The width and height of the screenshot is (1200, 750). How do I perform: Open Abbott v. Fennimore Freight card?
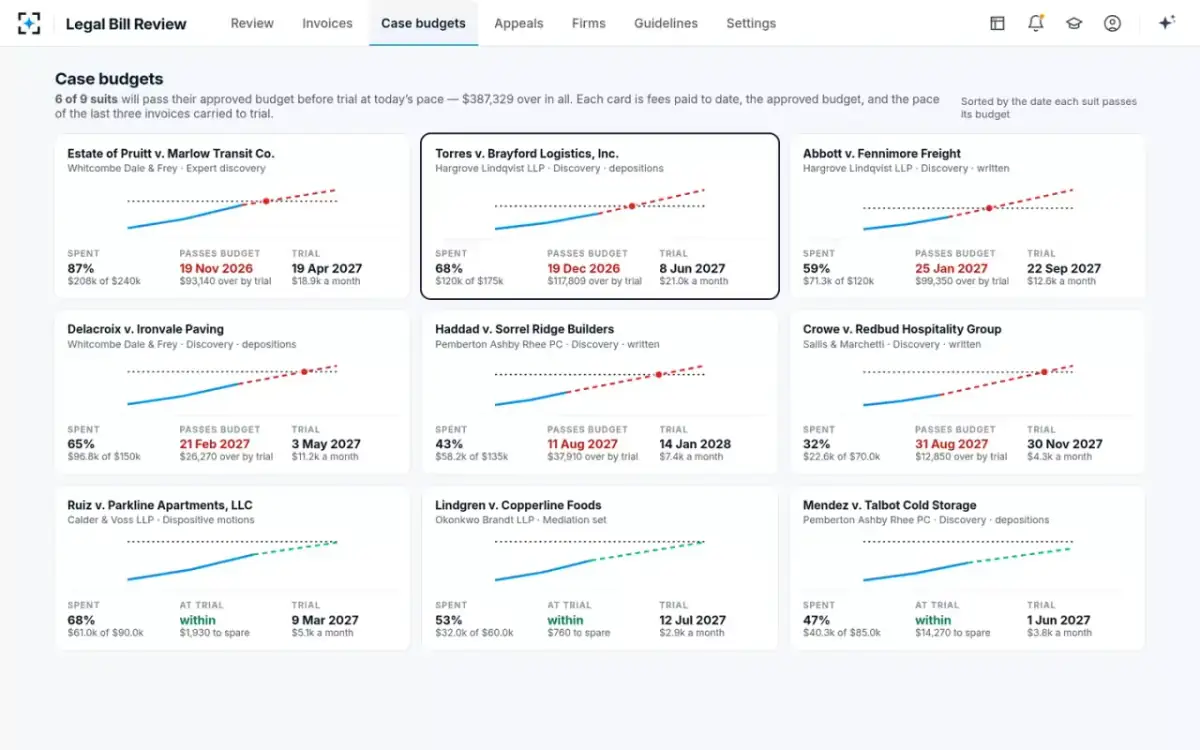click(968, 216)
